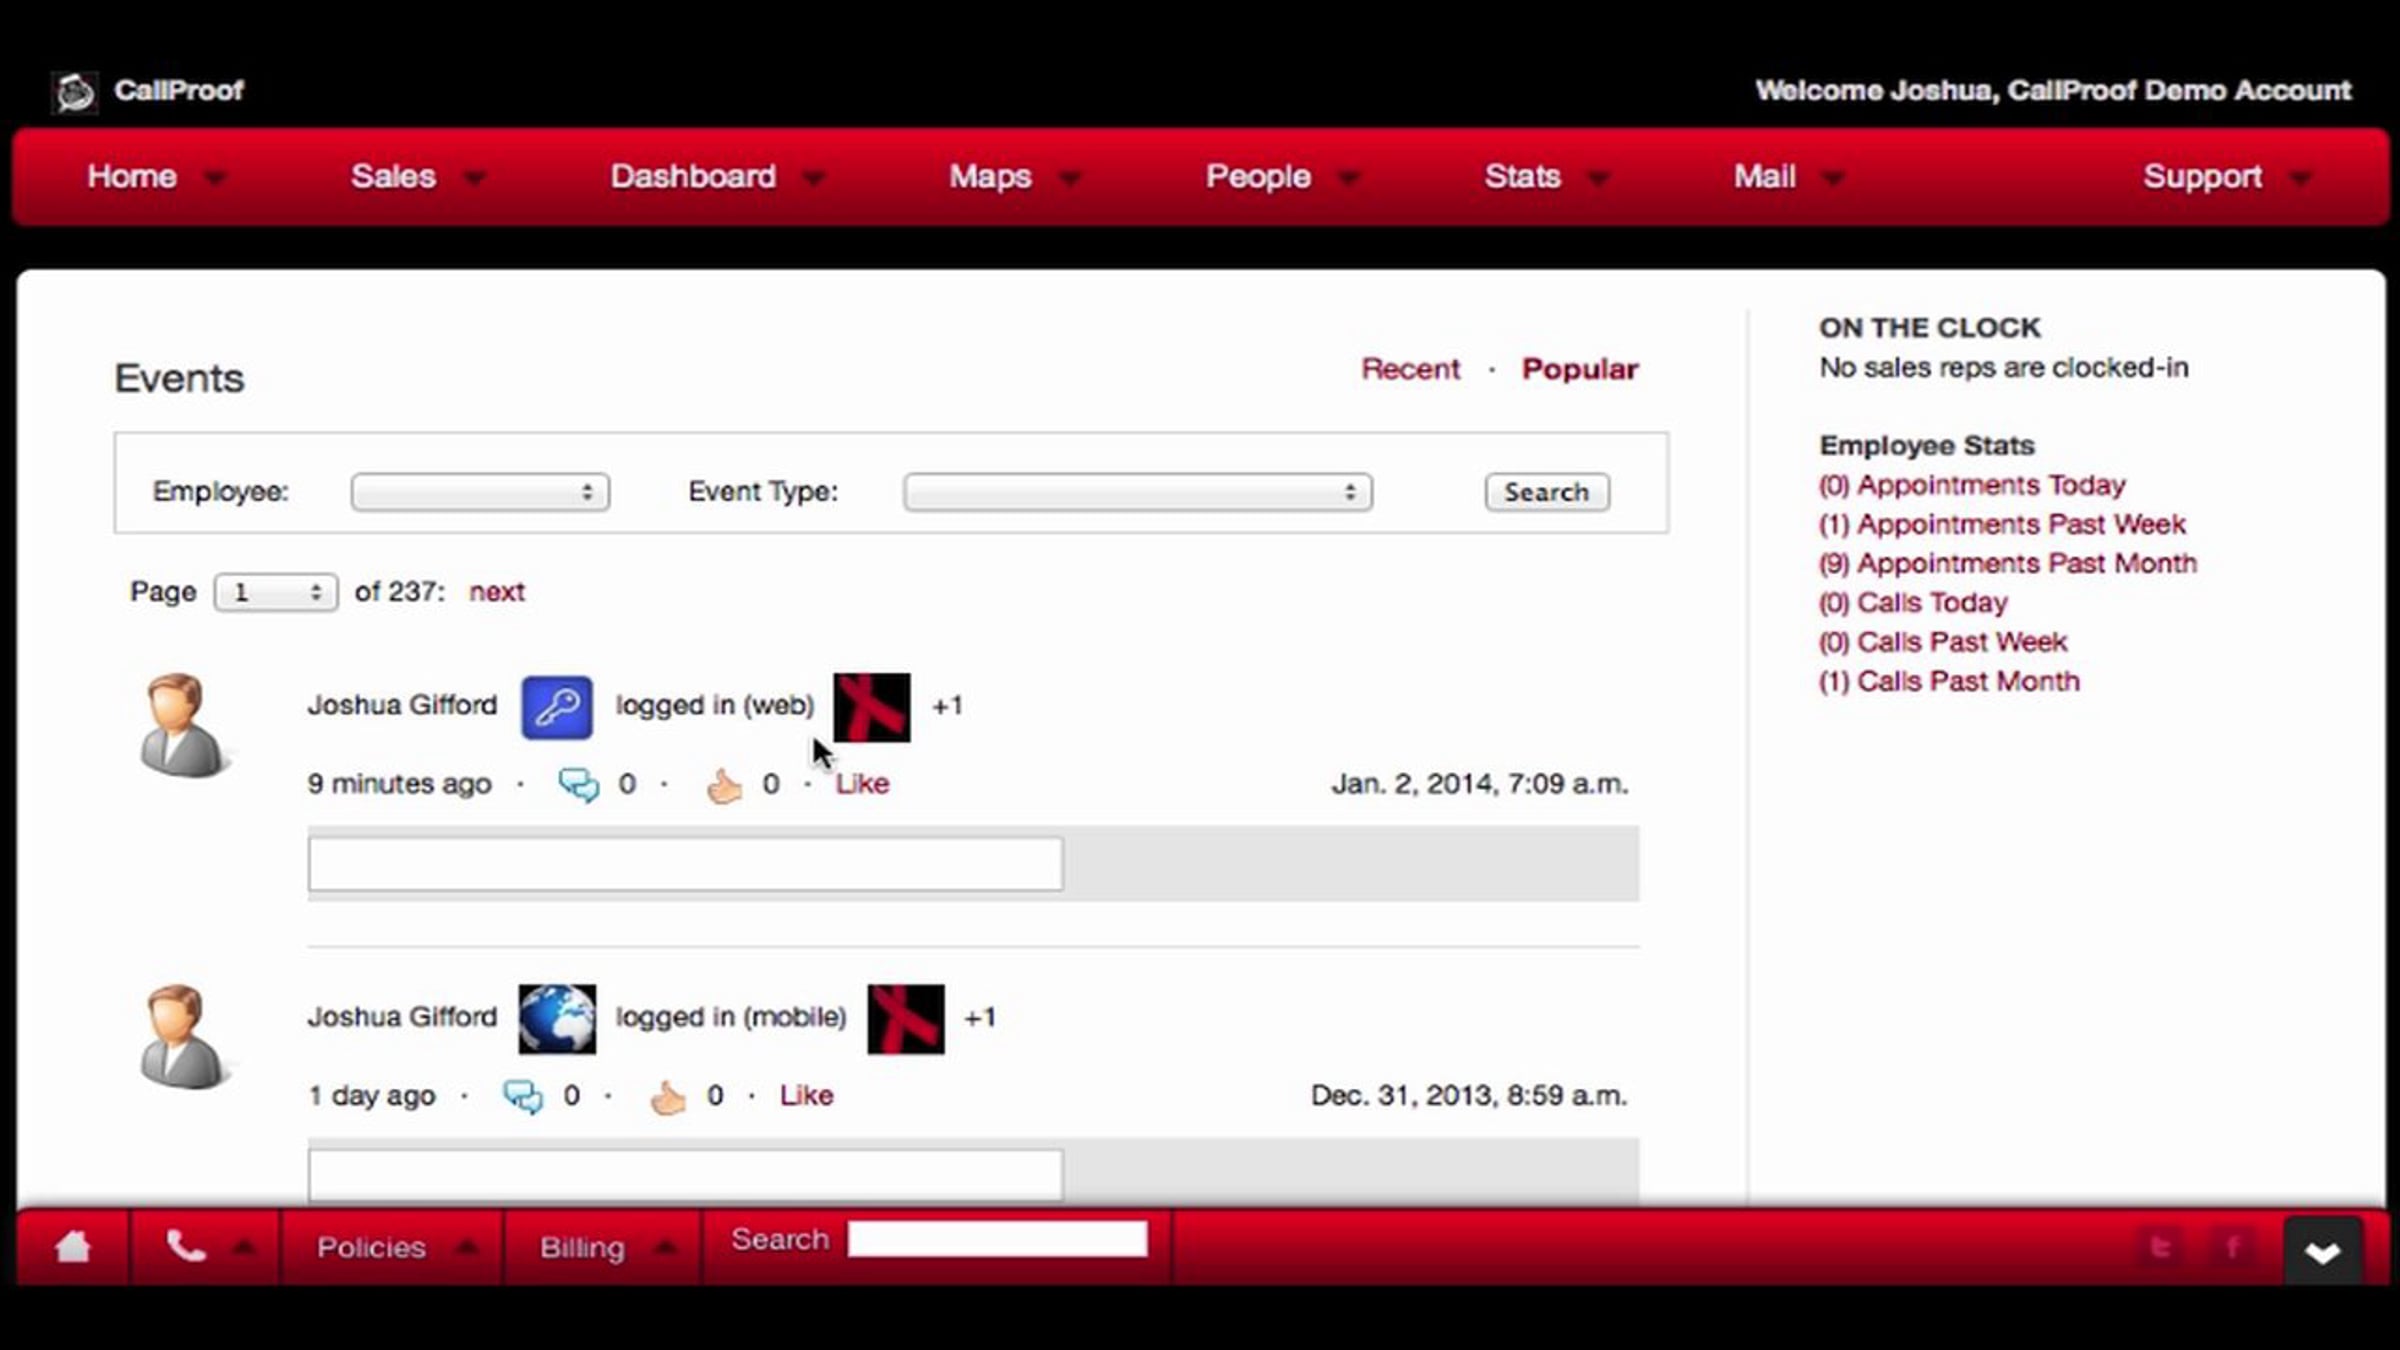Open the Maps menu
2400x1350 pixels.
coord(1015,177)
